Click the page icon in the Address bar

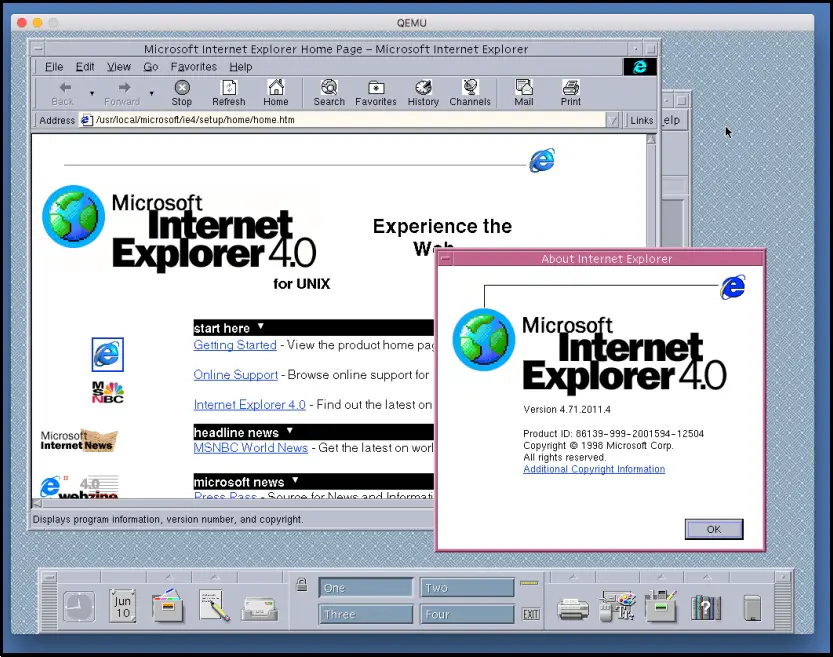pos(87,120)
